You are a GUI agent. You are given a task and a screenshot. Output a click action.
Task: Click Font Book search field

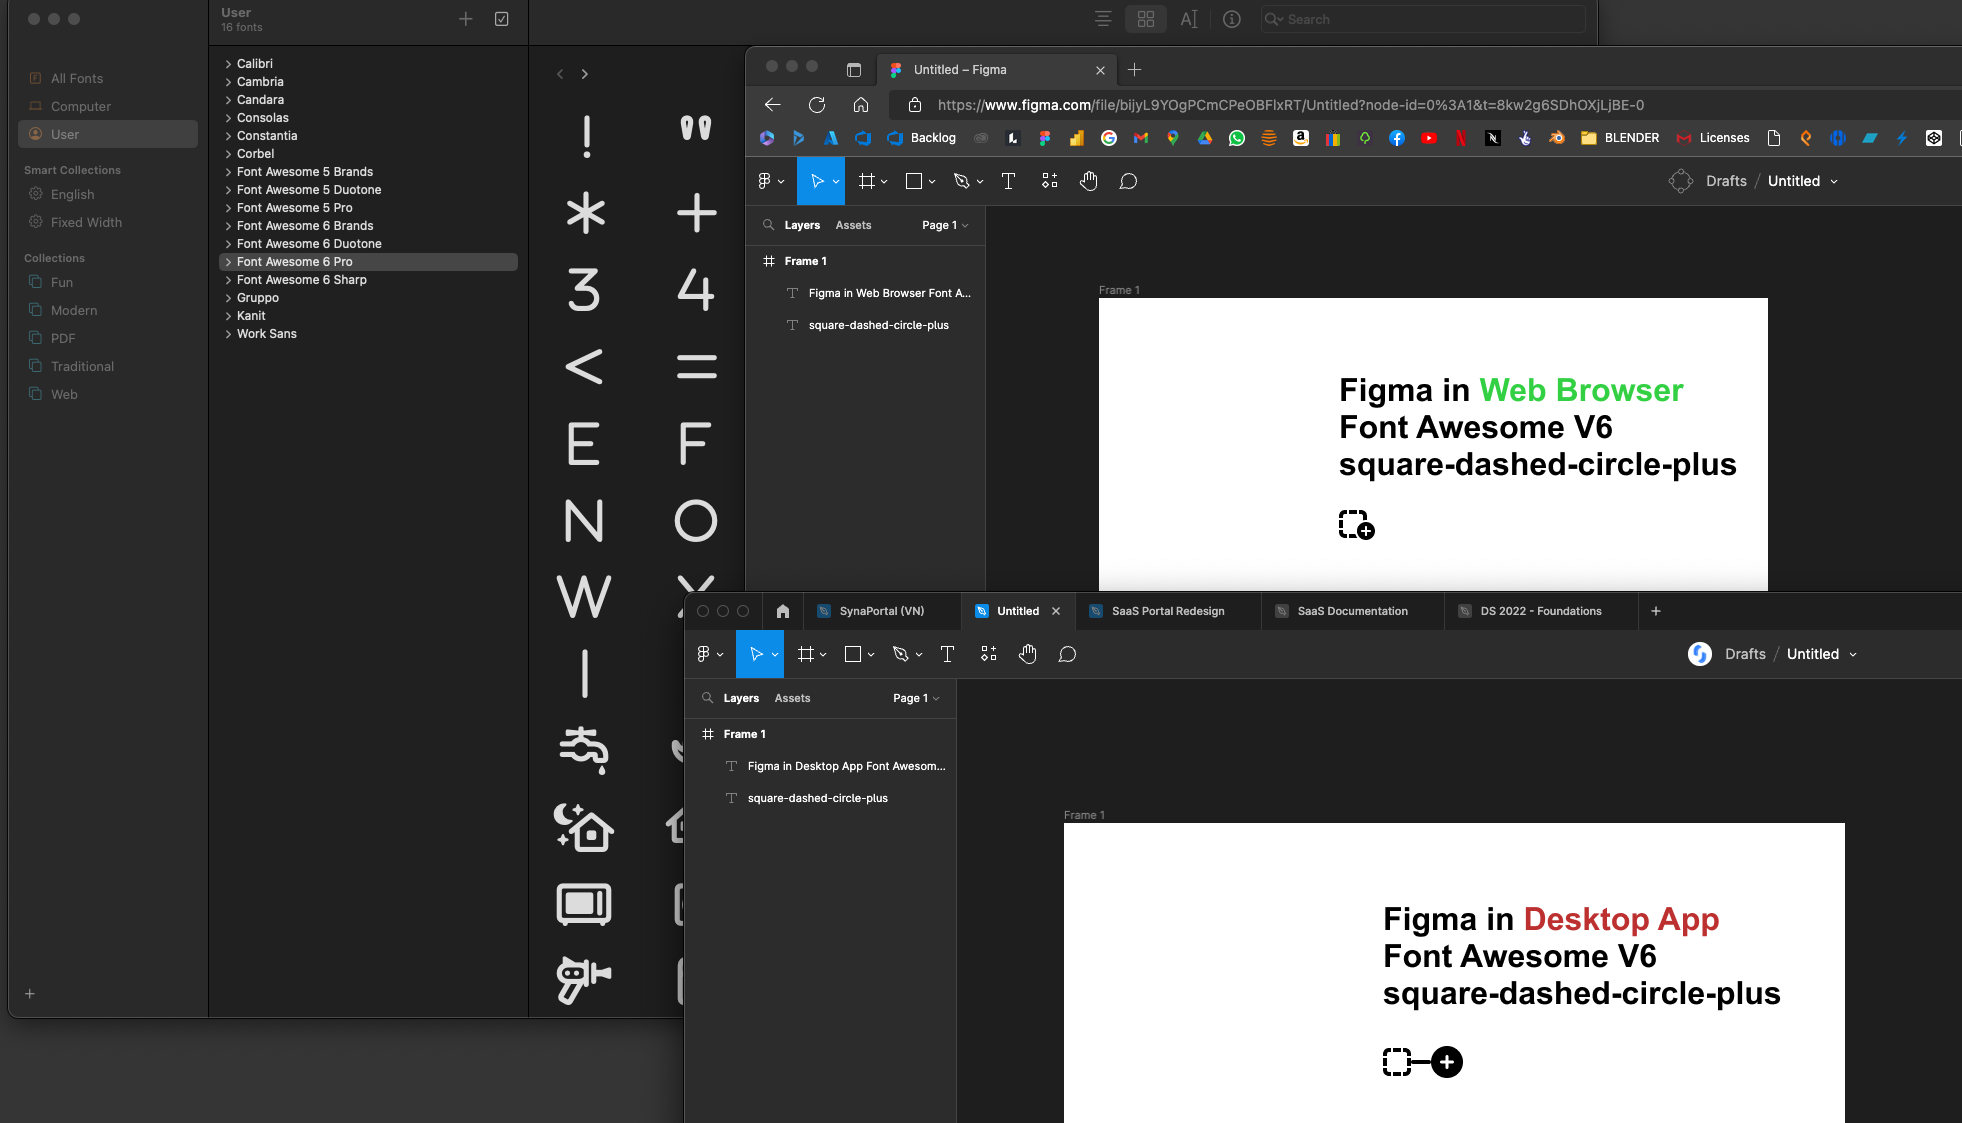[x=1423, y=19]
